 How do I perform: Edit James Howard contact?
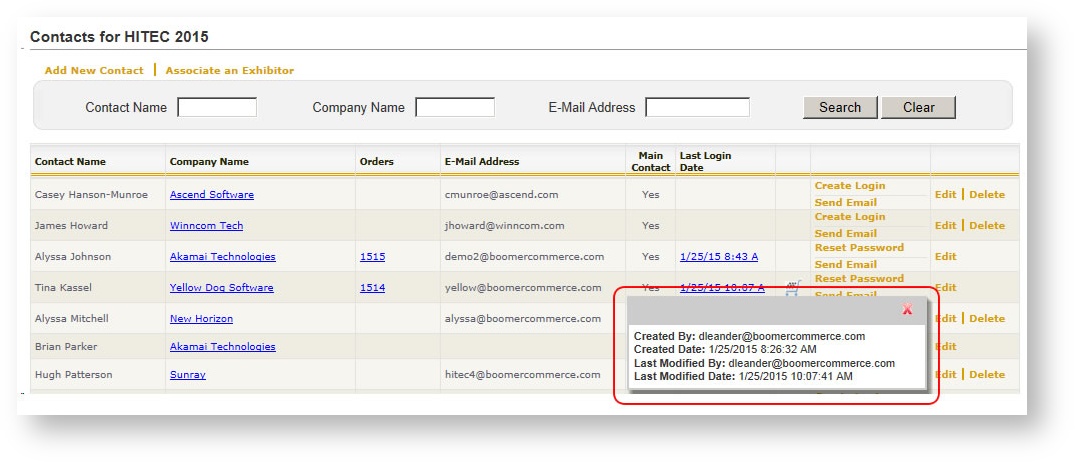(945, 226)
